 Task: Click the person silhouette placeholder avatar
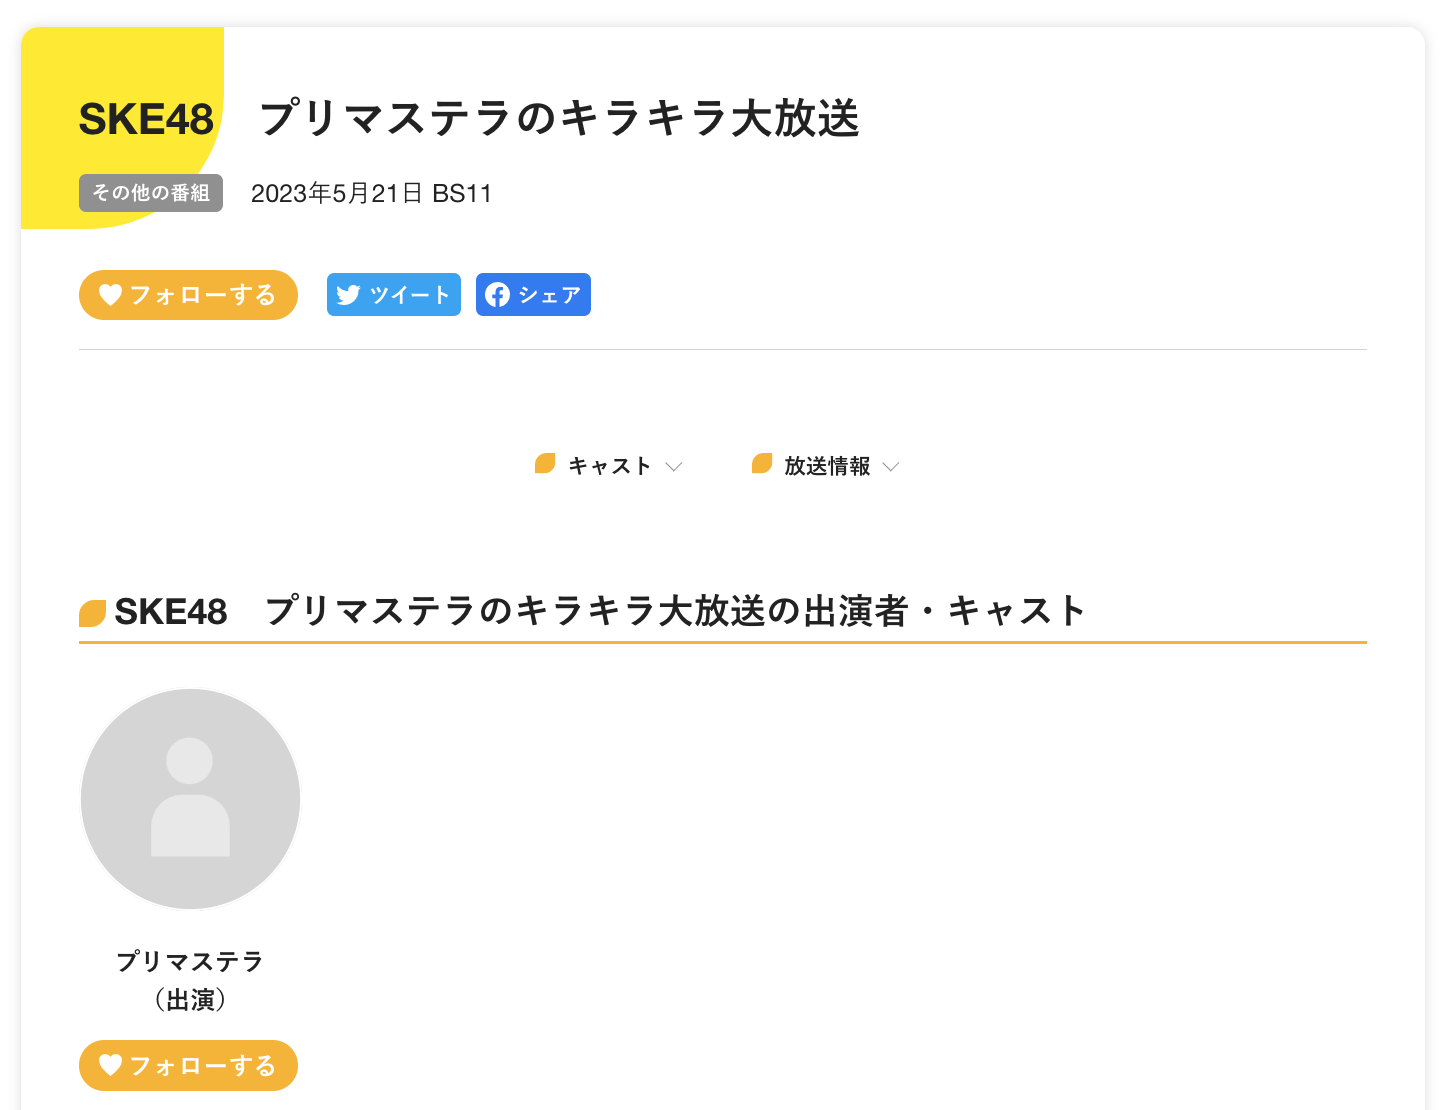[x=190, y=799]
